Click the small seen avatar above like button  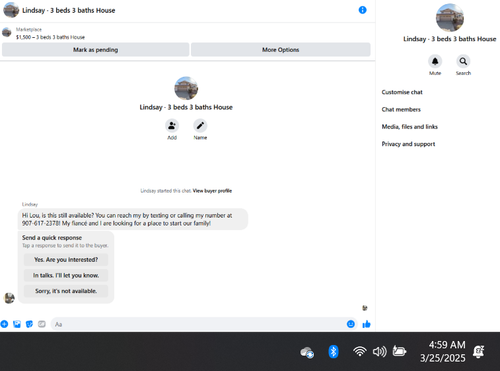(365, 308)
